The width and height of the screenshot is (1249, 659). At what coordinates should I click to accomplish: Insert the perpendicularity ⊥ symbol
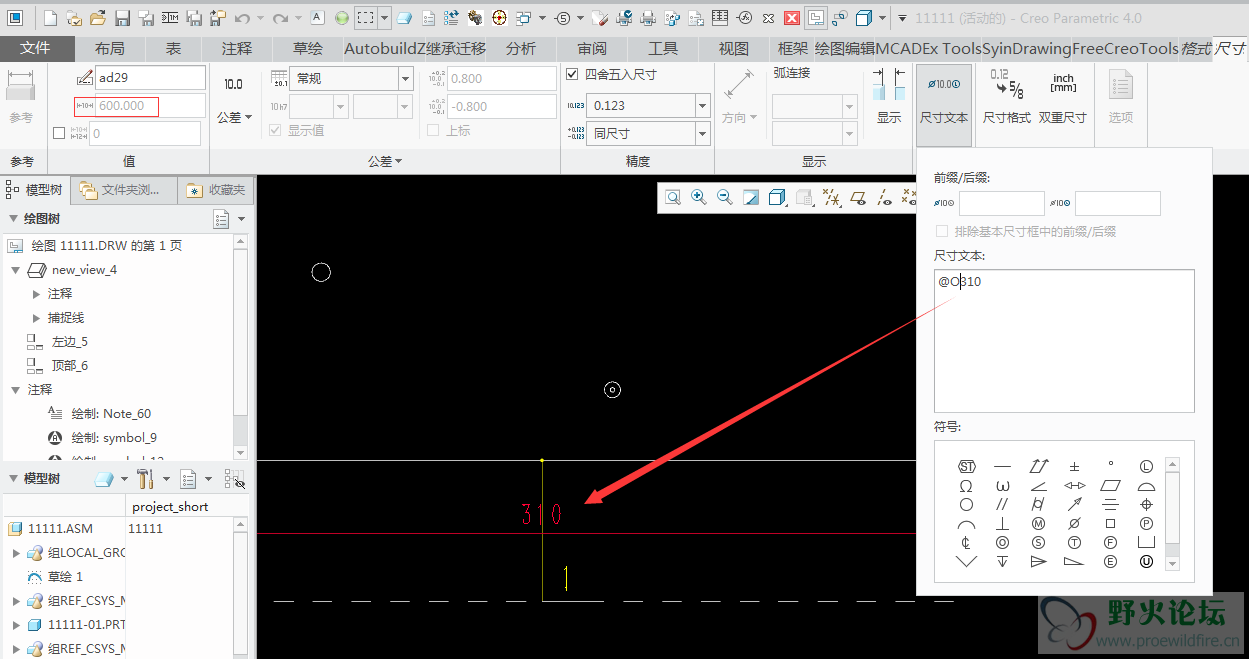coord(1002,524)
